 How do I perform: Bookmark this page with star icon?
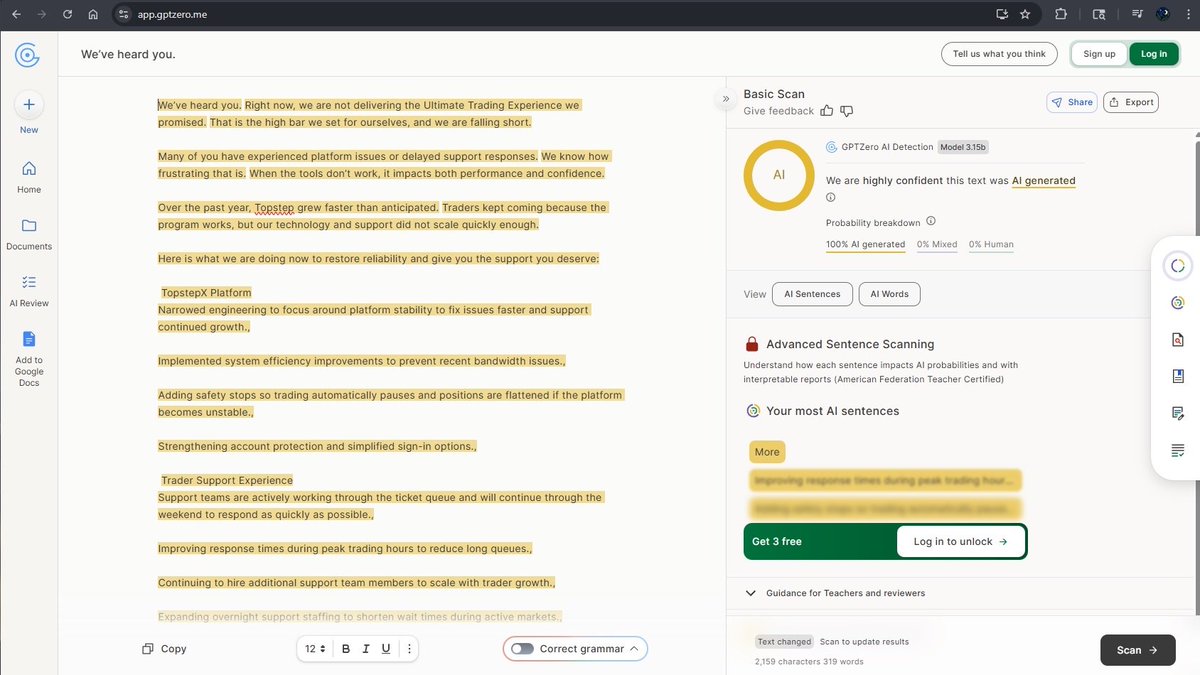(x=1025, y=15)
